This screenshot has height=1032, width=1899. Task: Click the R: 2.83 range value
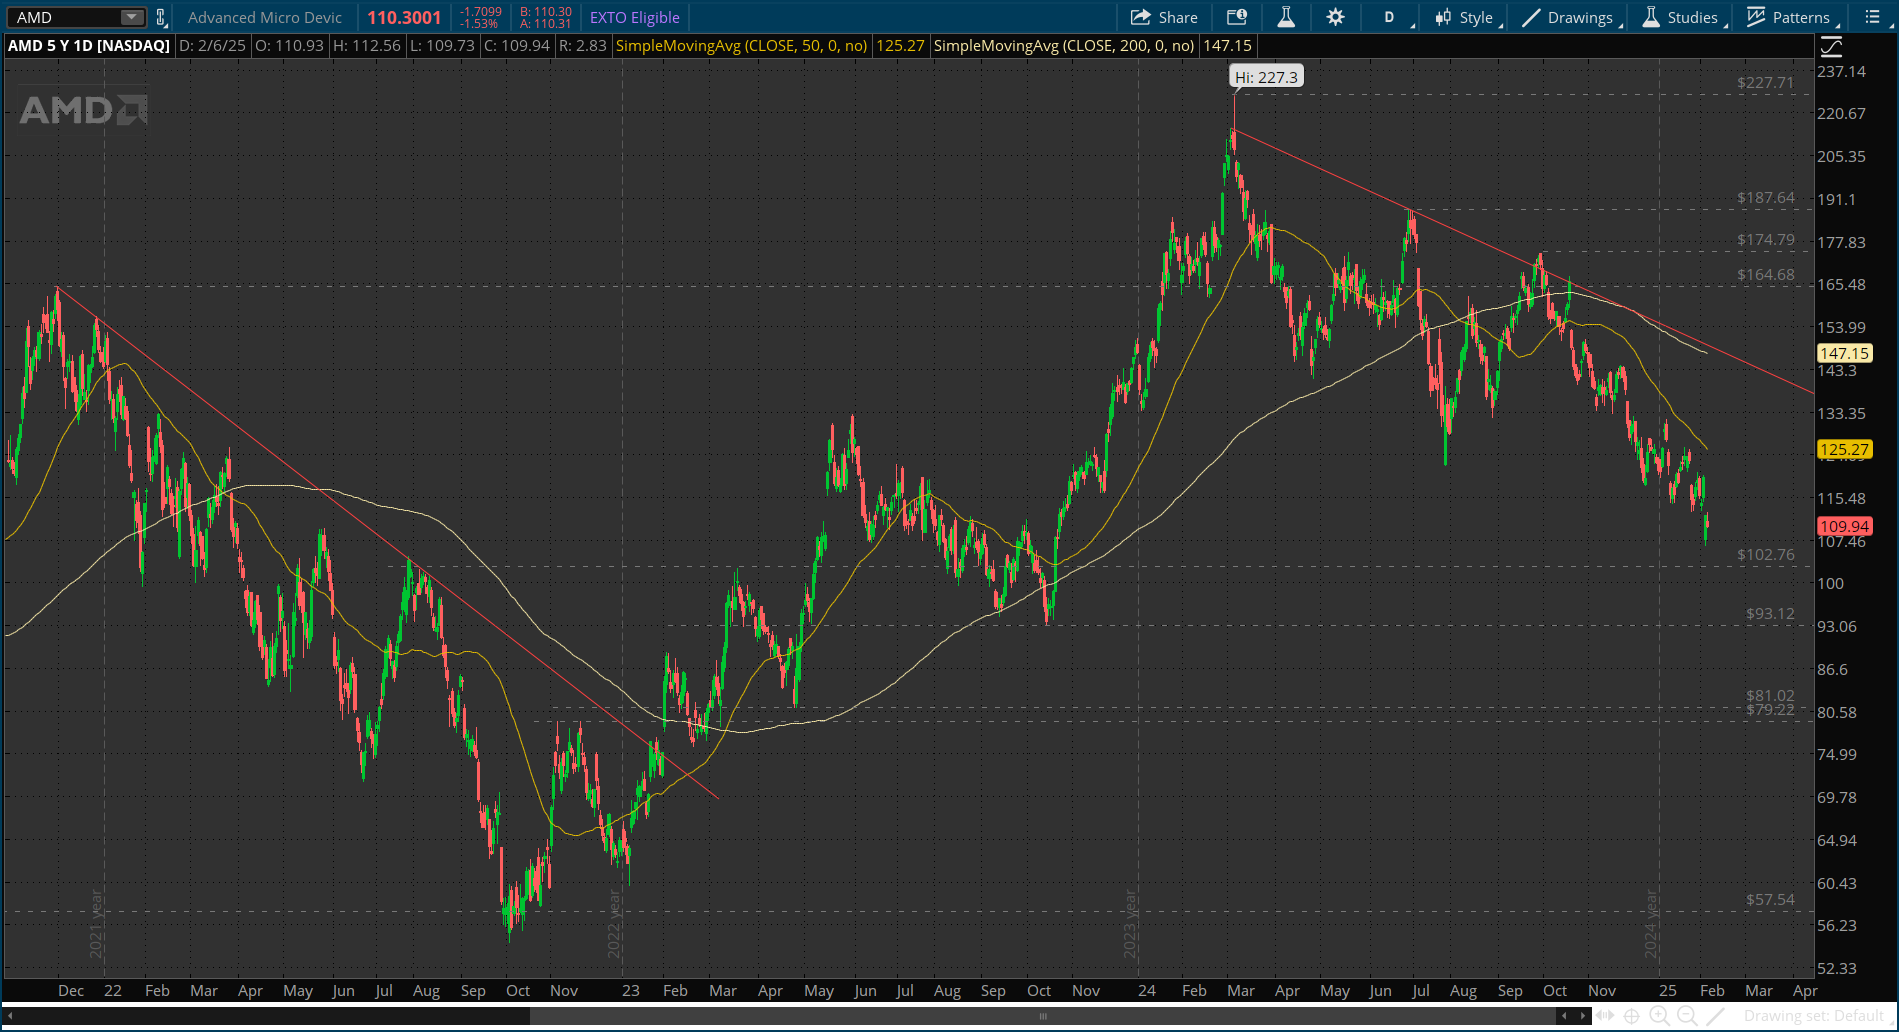click(582, 45)
